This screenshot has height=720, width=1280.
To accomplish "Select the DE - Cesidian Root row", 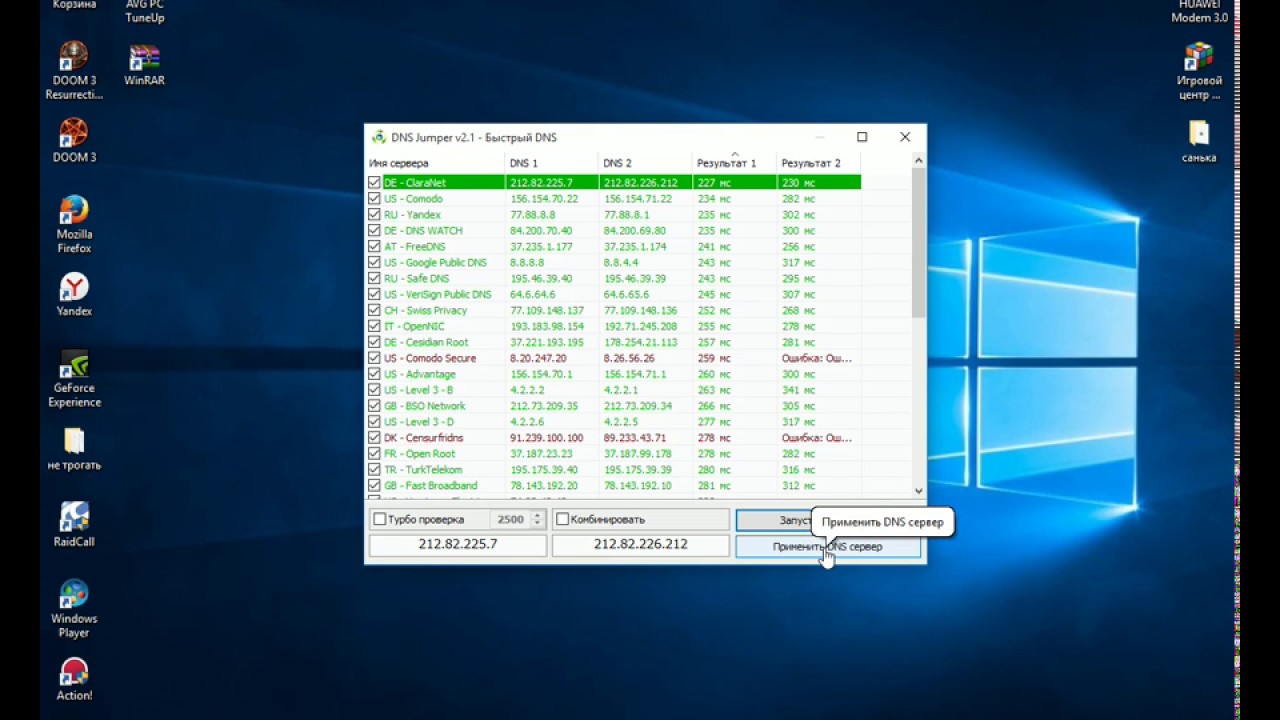I will point(613,343).
